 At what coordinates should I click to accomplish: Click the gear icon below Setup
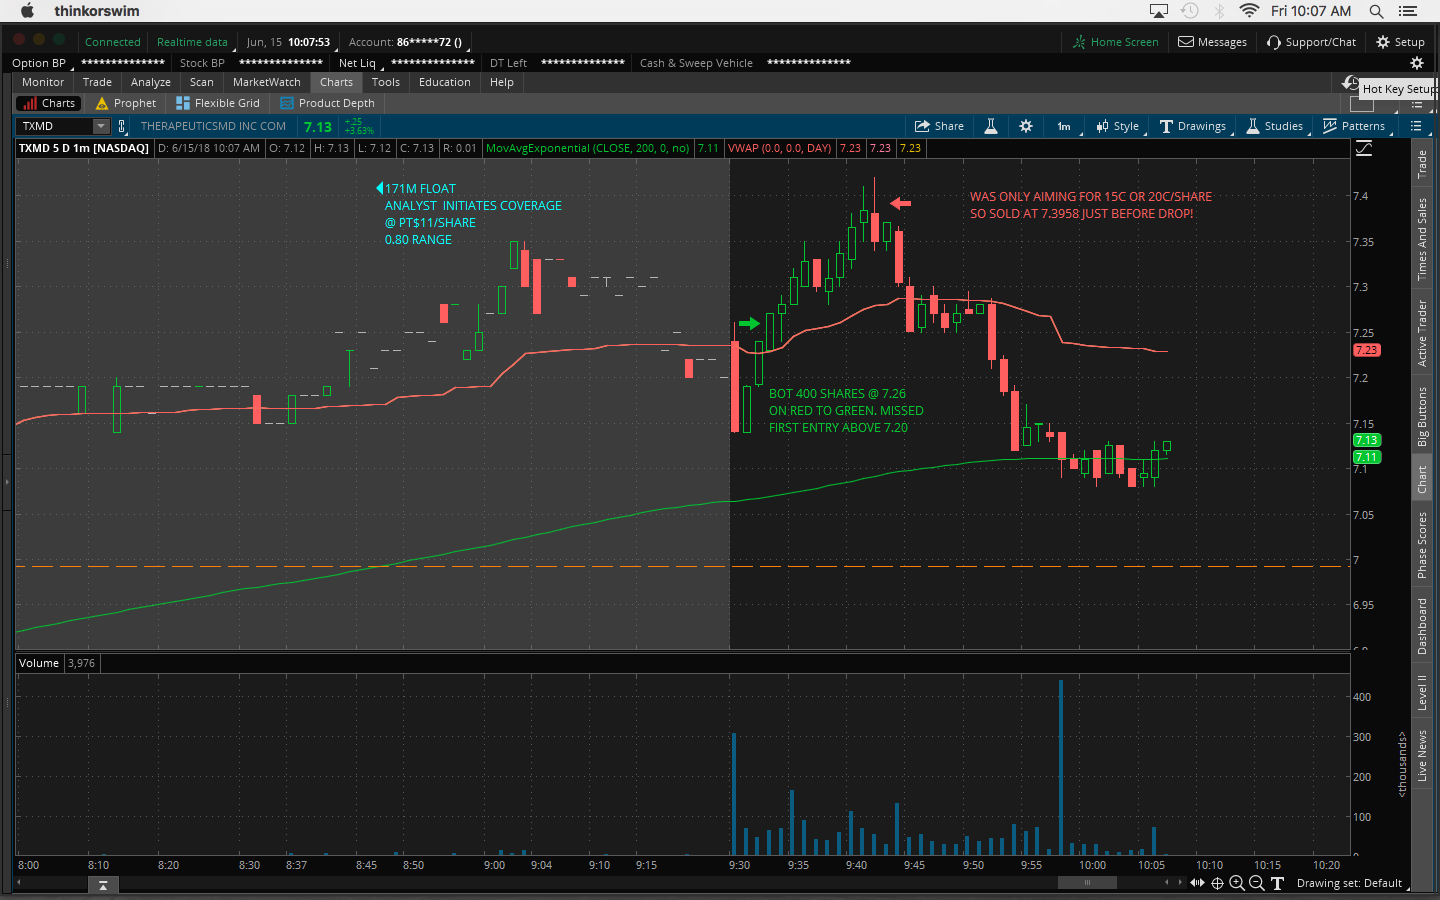pos(1416,63)
